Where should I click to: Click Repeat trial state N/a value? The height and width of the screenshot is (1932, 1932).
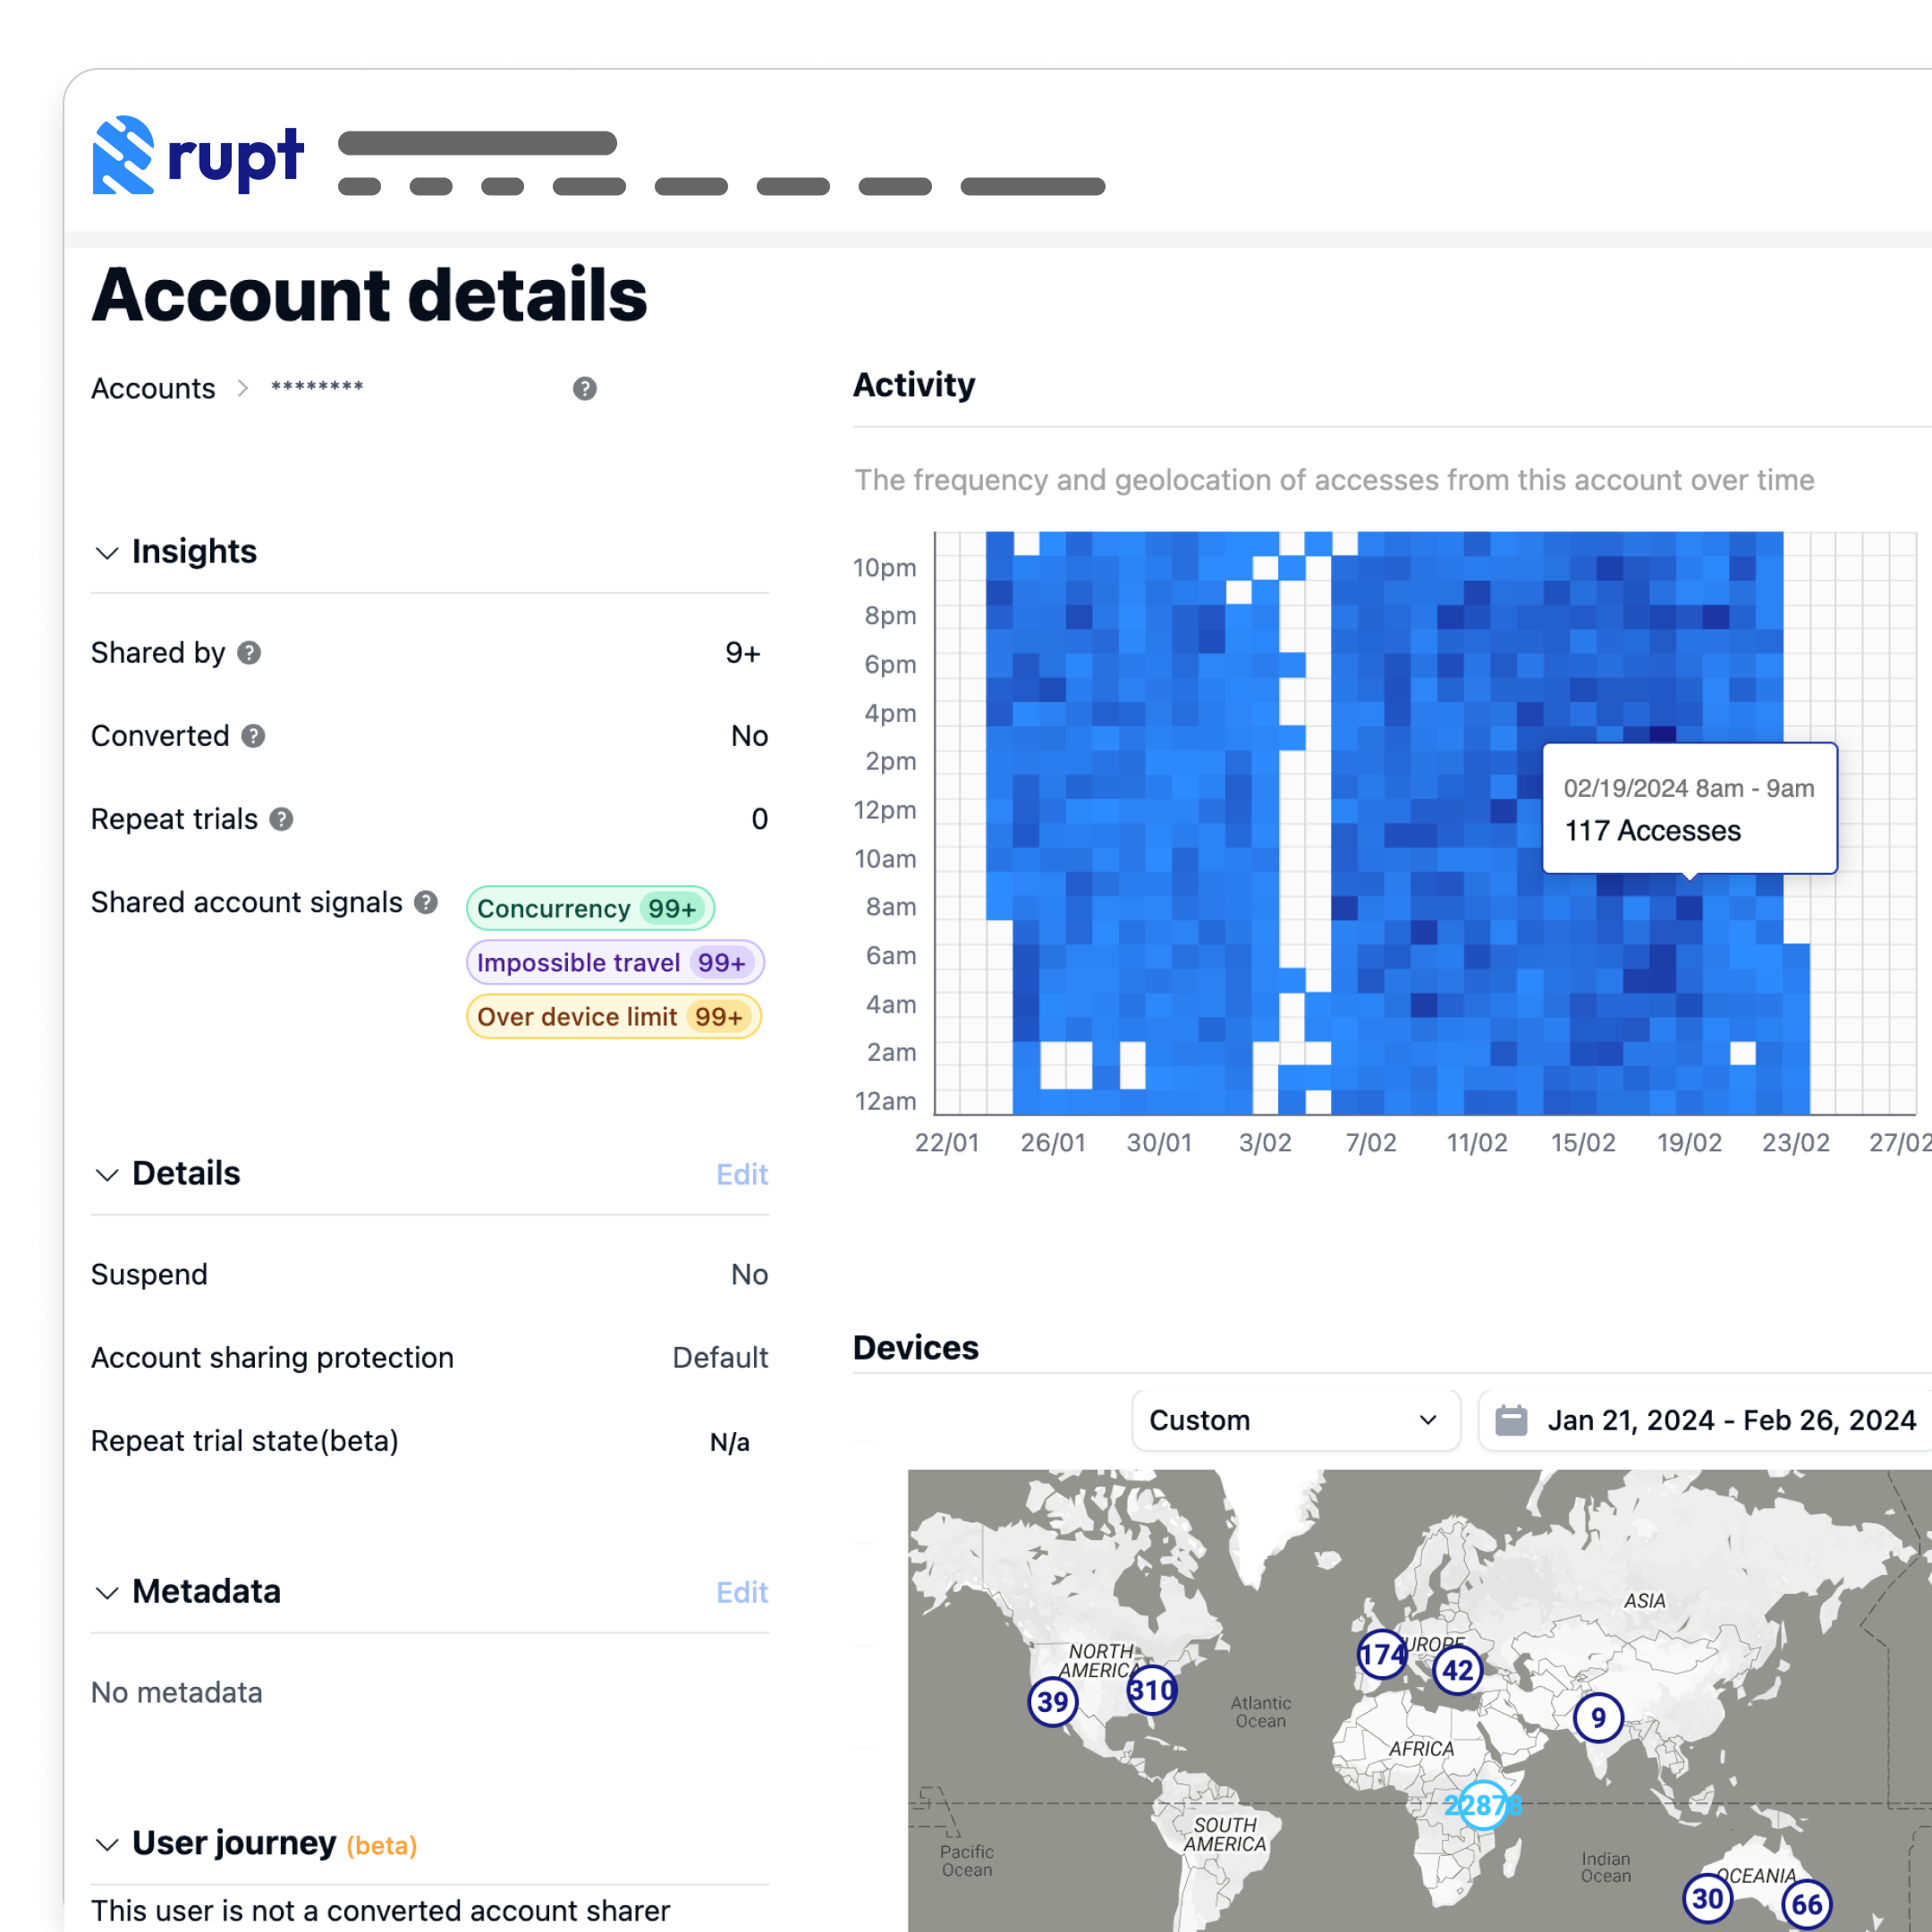[730, 1441]
